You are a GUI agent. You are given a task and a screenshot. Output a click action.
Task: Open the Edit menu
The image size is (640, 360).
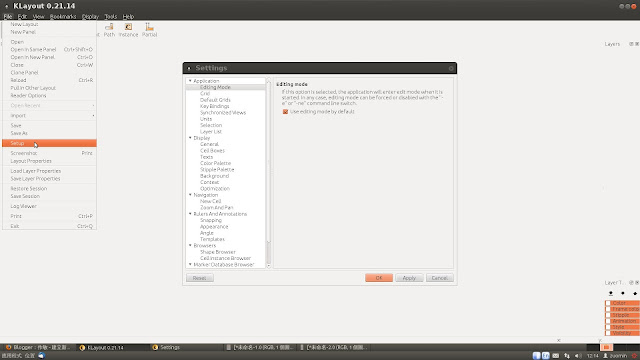tap(22, 17)
